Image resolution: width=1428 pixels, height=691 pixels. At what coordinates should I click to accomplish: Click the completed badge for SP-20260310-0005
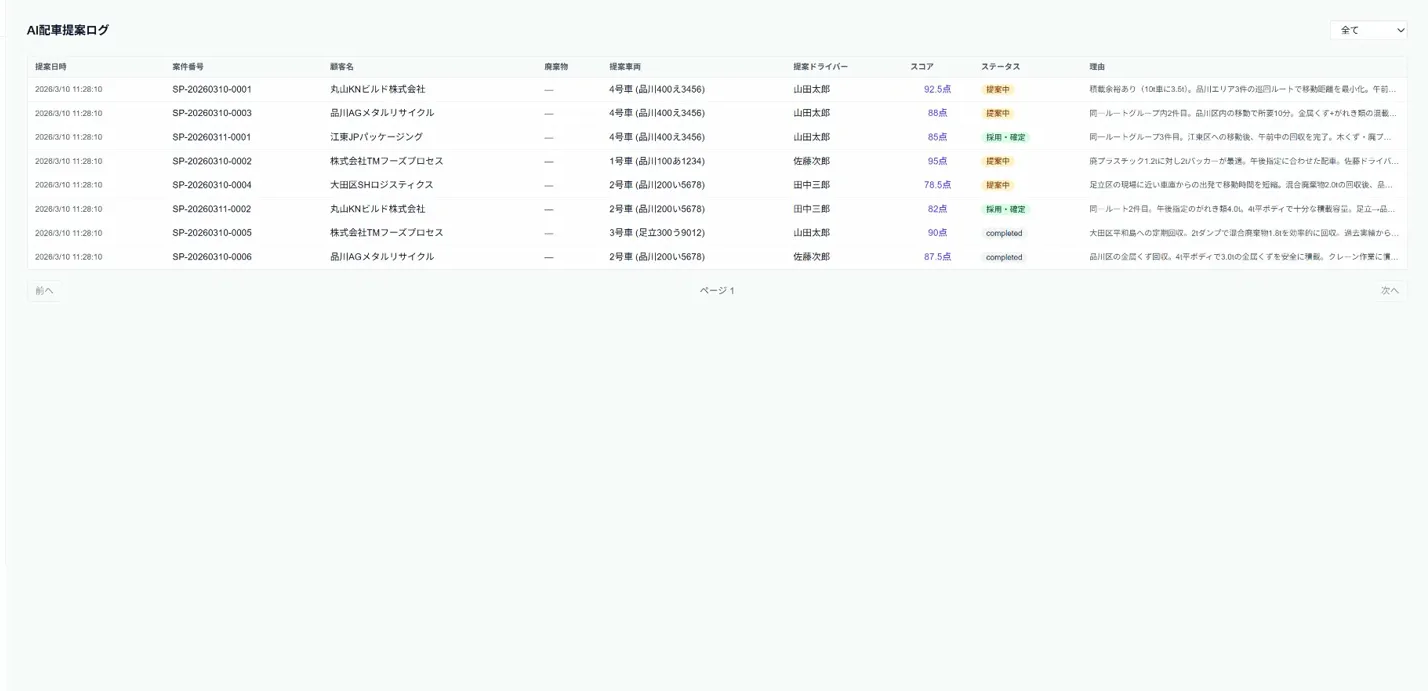[x=1002, y=232]
